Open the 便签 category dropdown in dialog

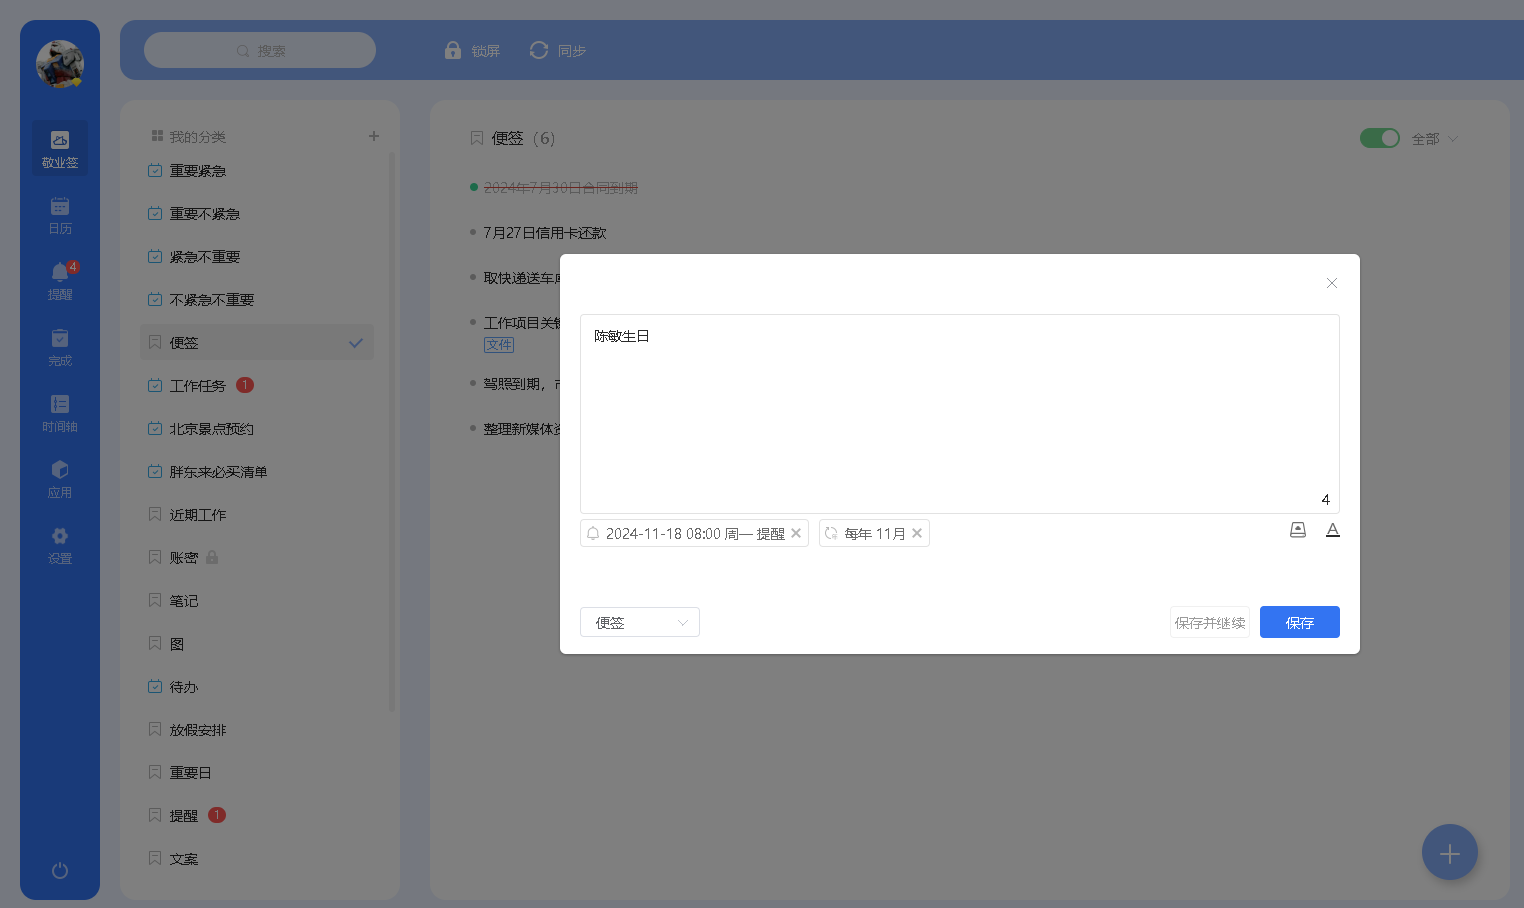point(640,622)
